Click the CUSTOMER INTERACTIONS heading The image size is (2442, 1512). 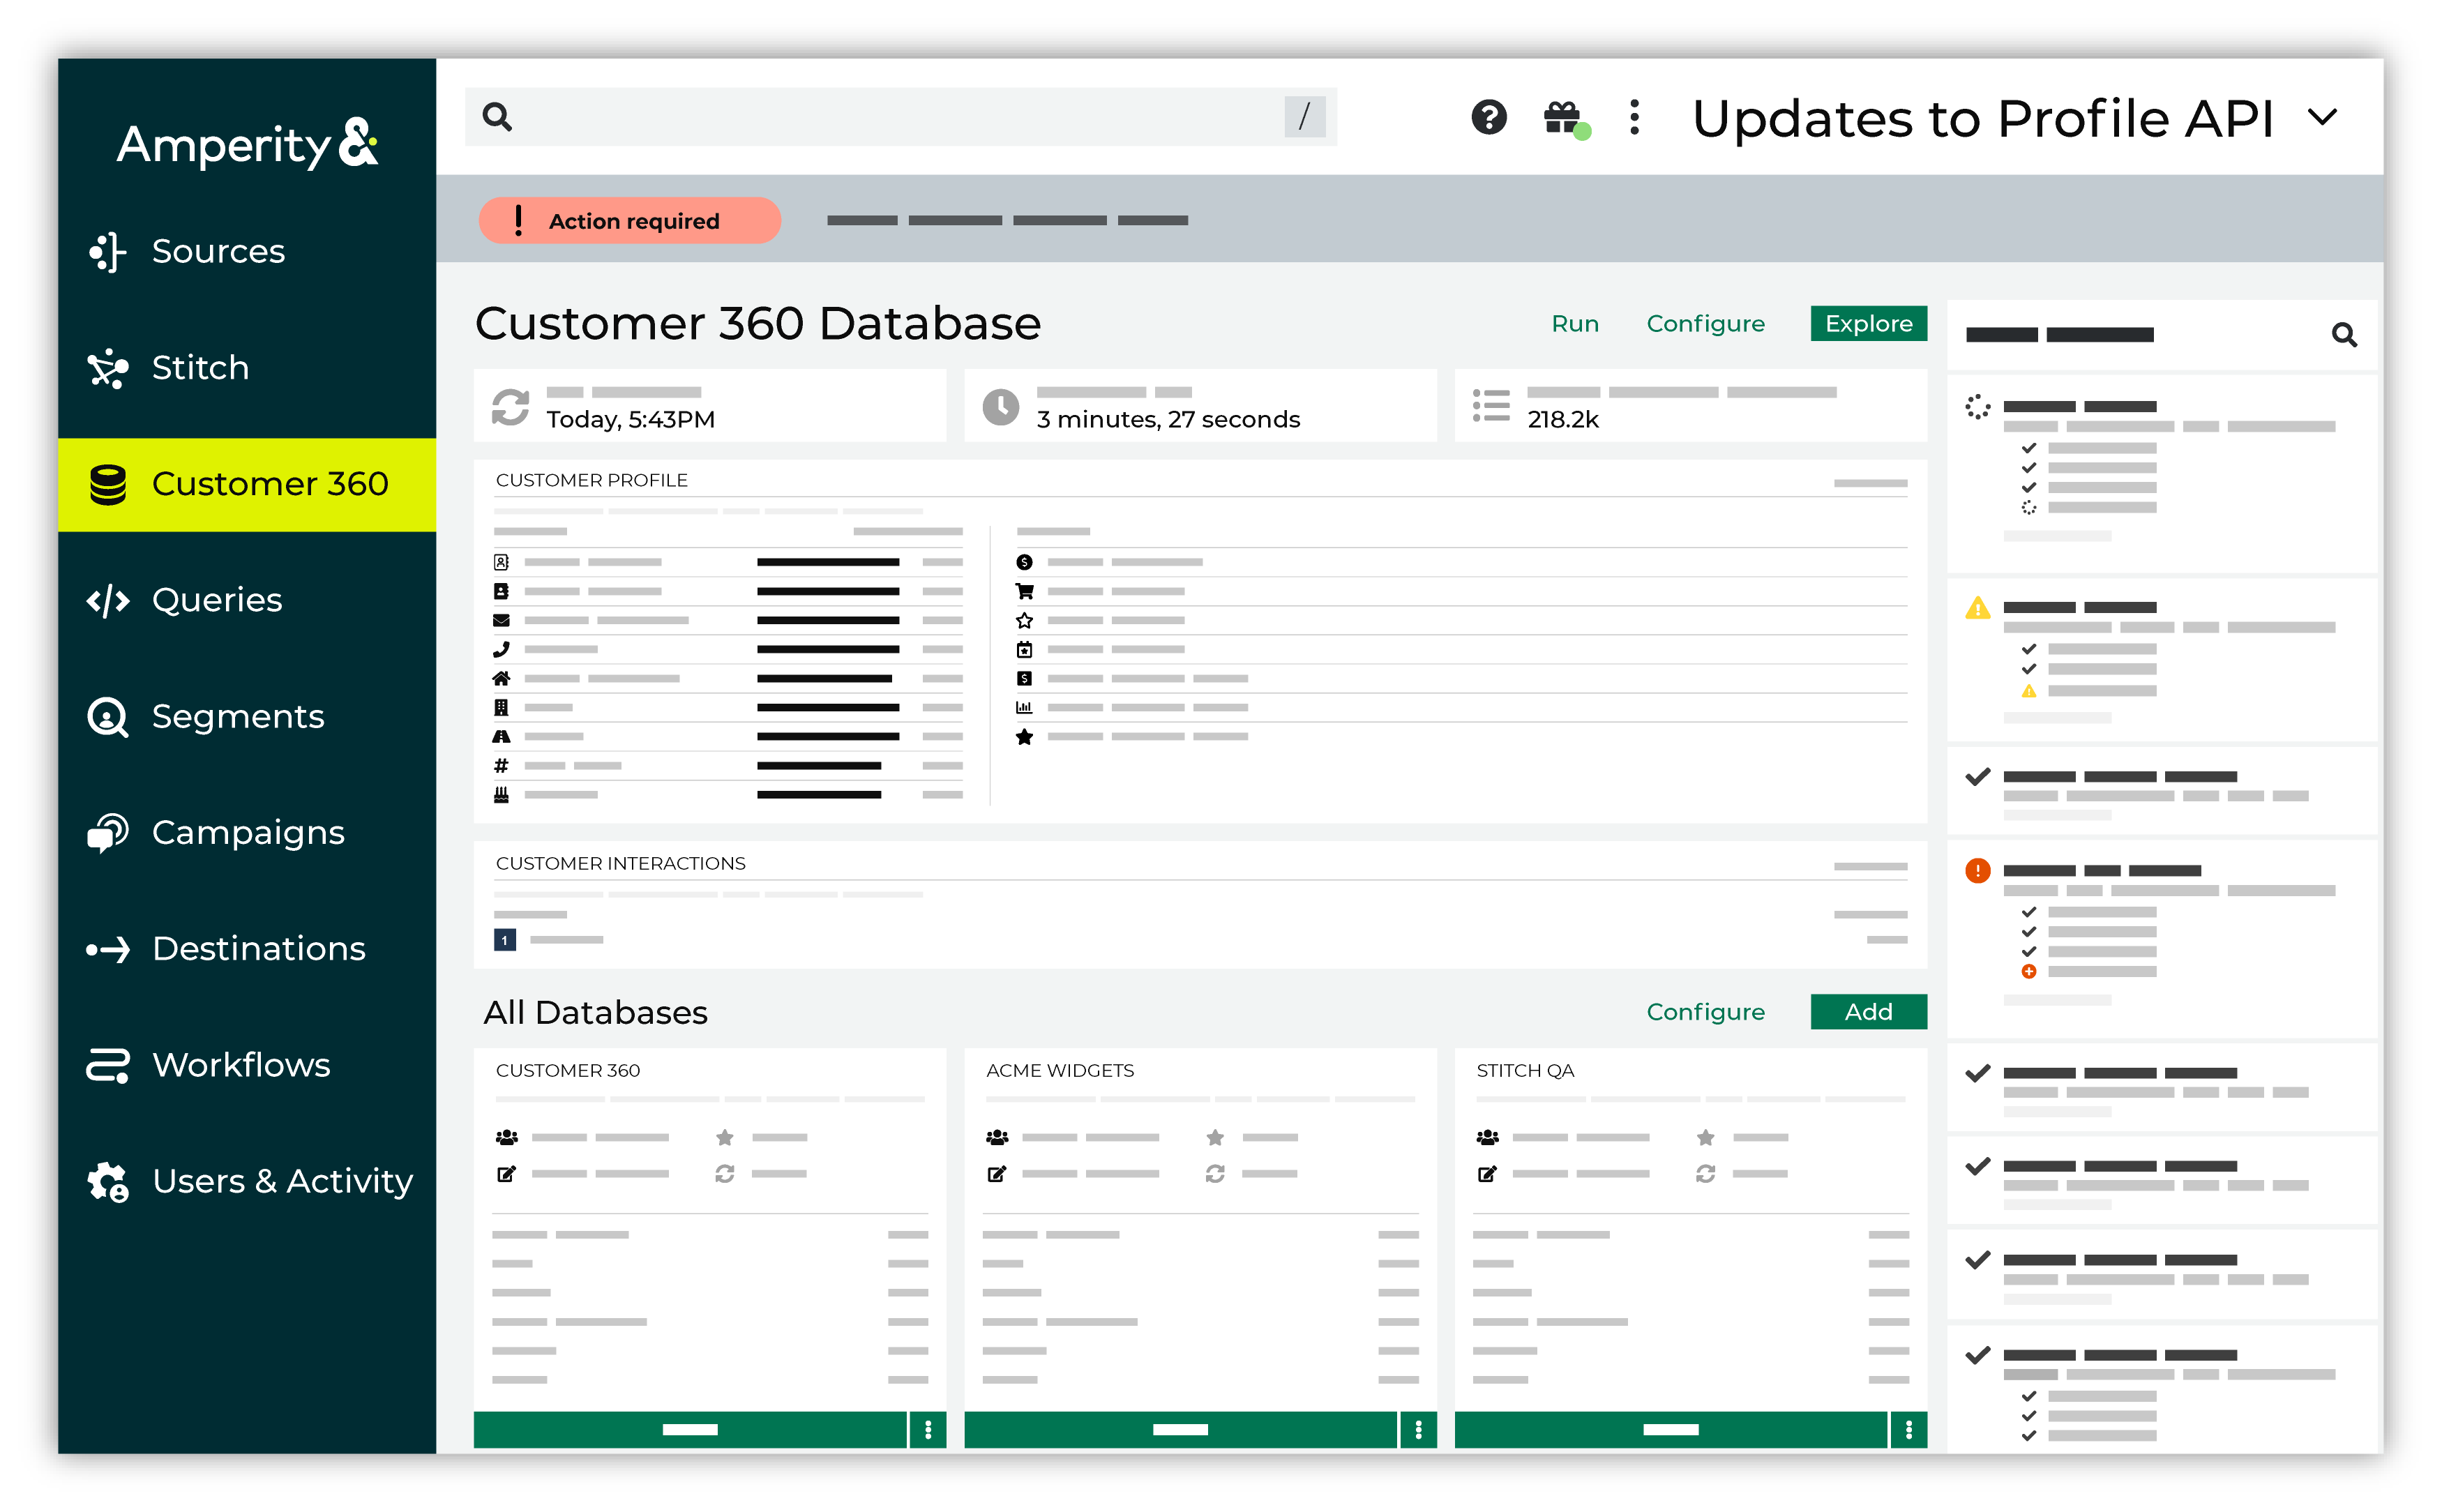pos(620,863)
